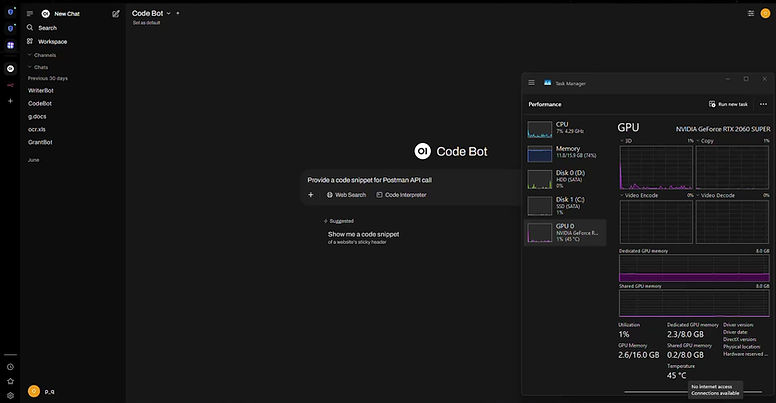
Task: Open the controls sliders icon at top right
Action: 751,13
